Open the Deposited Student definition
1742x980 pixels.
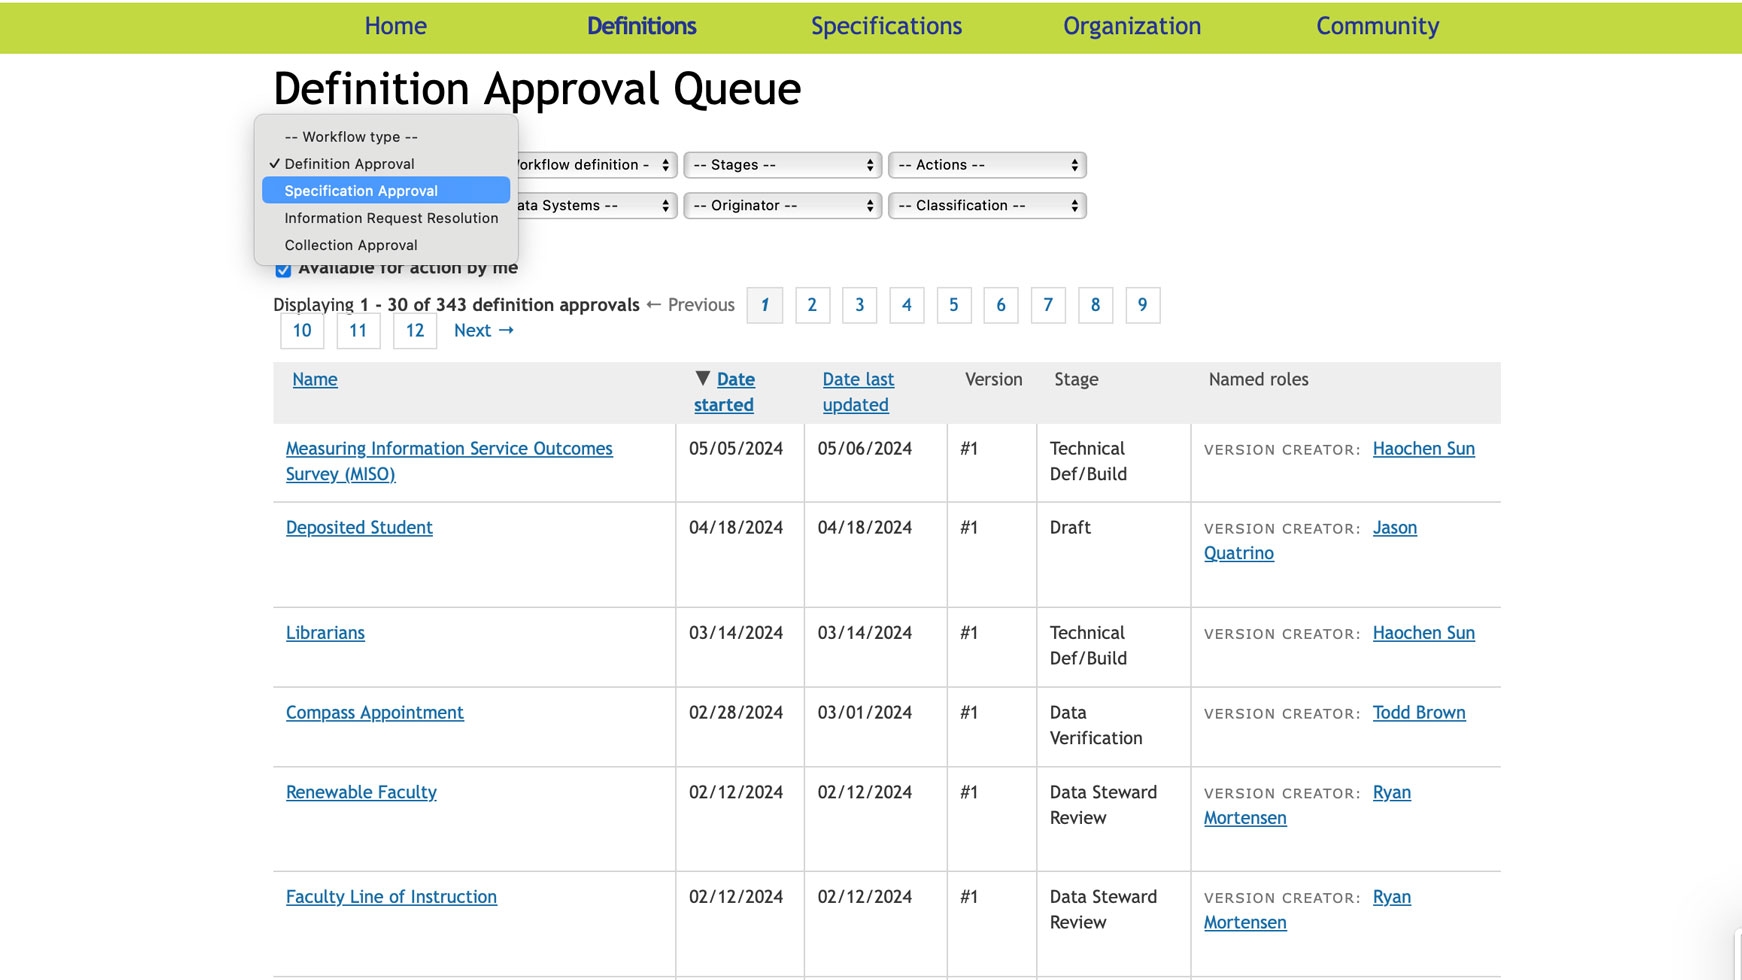coord(359,527)
